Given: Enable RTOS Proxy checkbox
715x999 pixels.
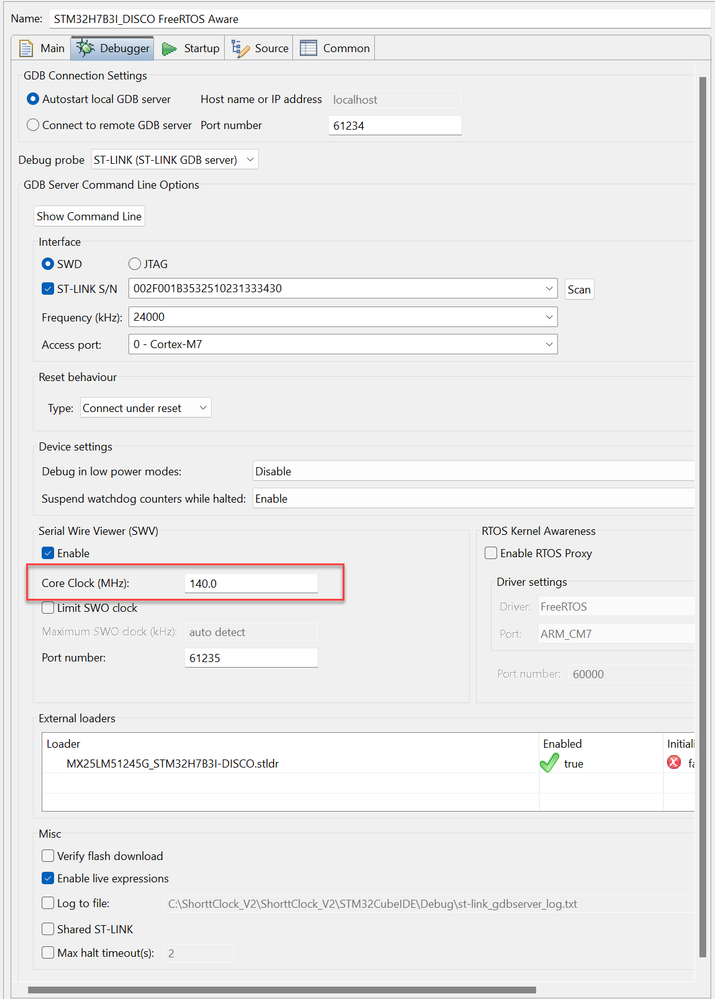Looking at the screenshot, I should click(491, 553).
